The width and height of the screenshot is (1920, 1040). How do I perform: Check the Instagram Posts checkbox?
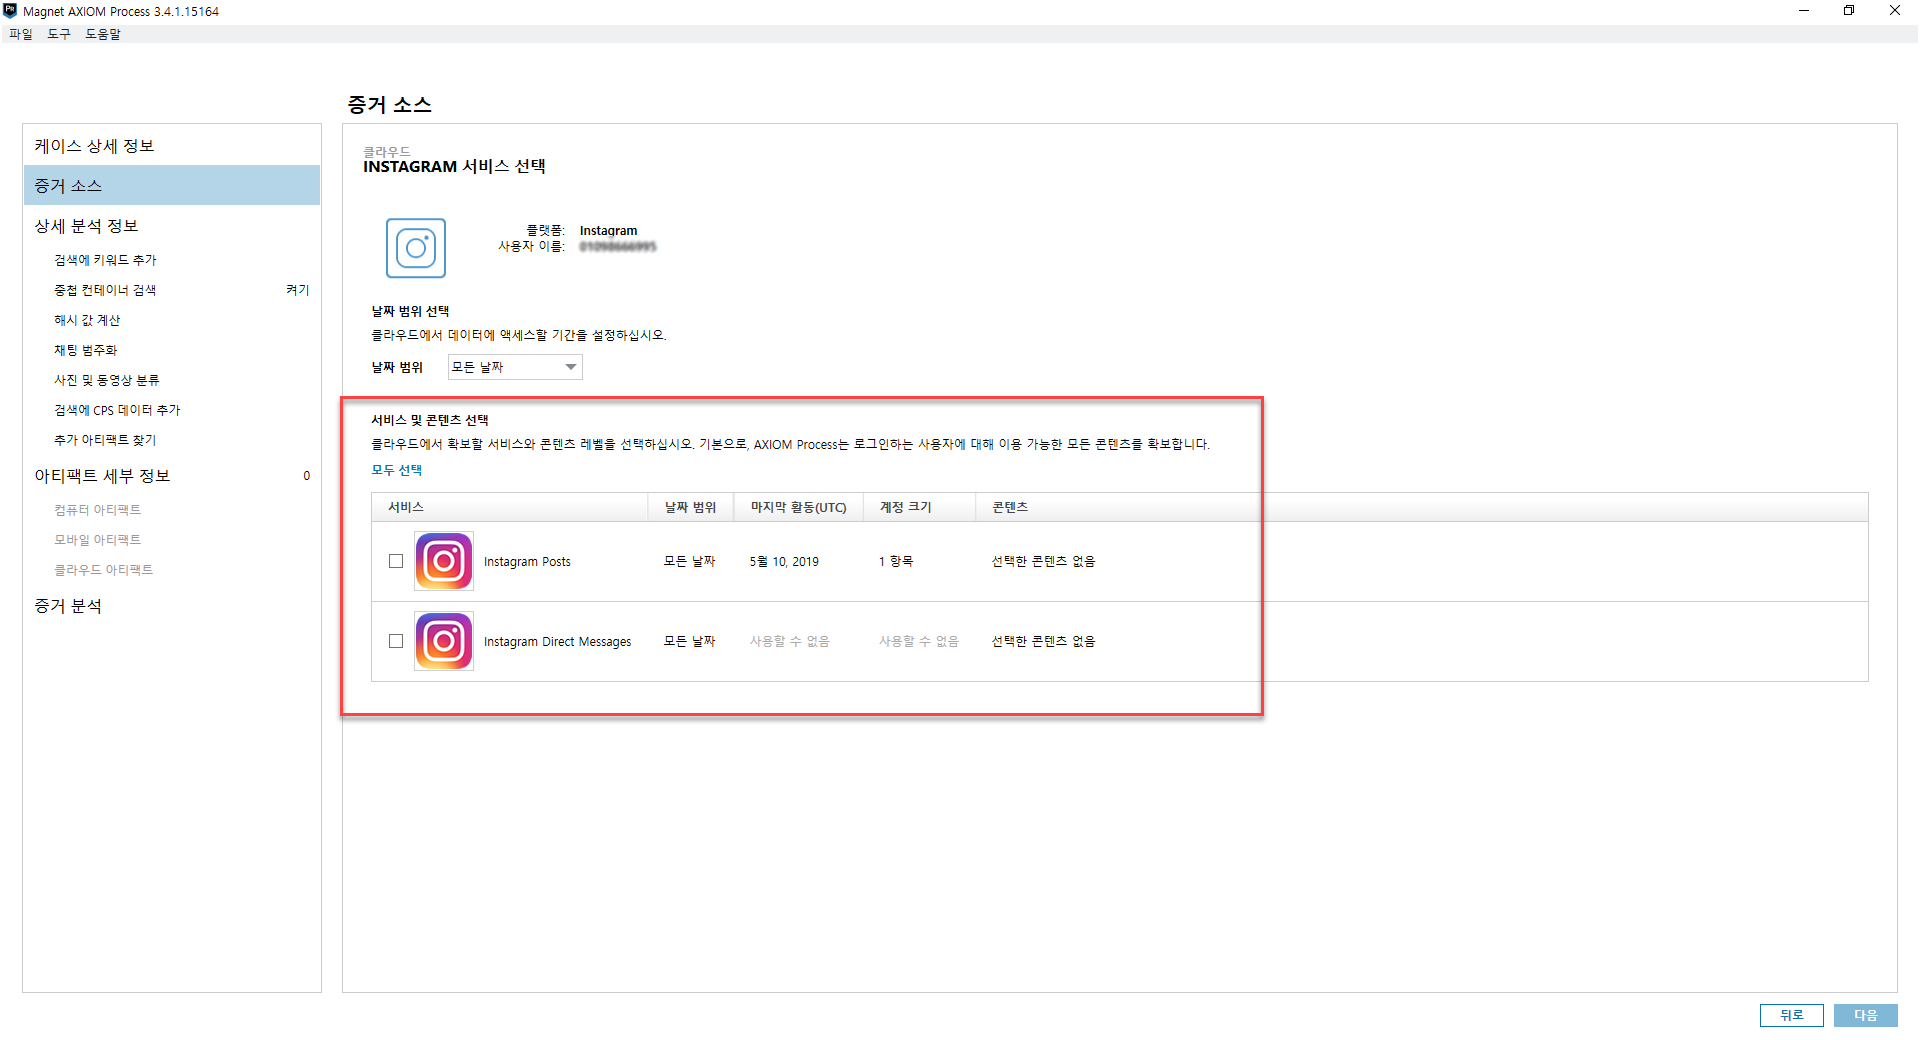pos(396,561)
